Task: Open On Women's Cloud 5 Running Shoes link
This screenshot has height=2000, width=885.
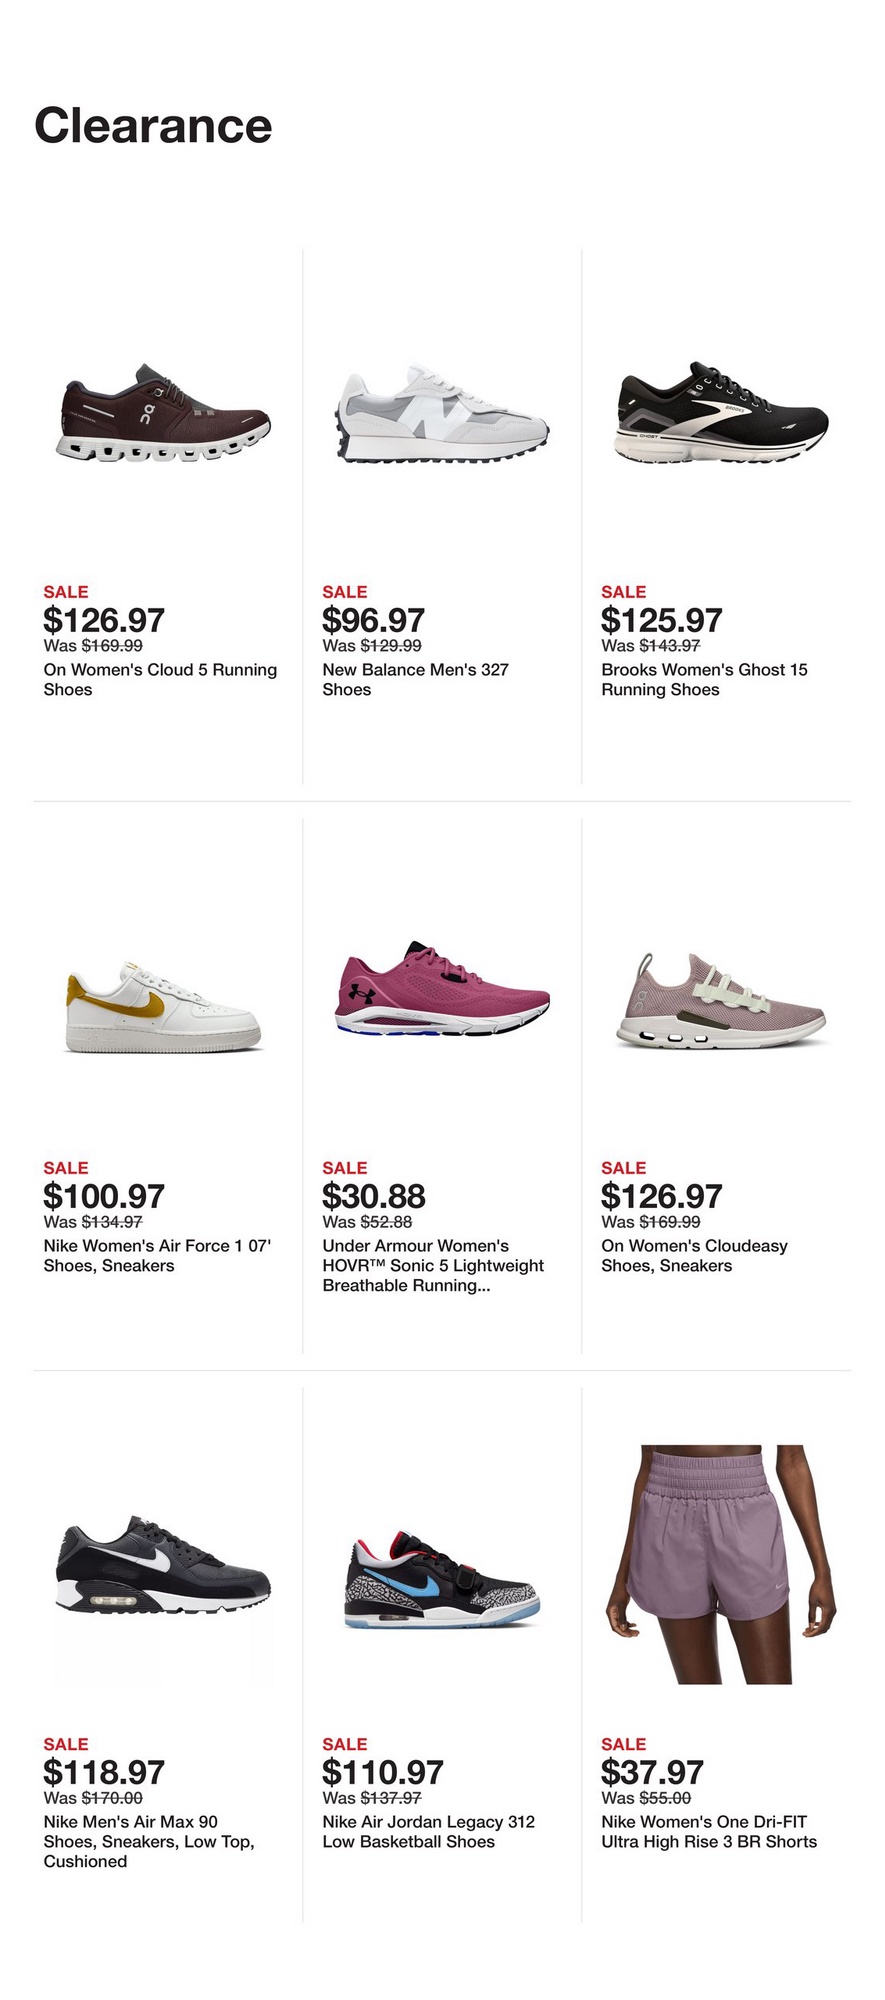Action: pyautogui.click(x=160, y=680)
